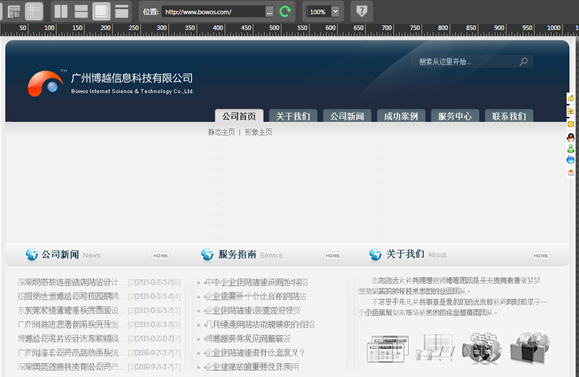This screenshot has width=579, height=377.
Task: Open the last service guide article link
Action: pos(252,367)
